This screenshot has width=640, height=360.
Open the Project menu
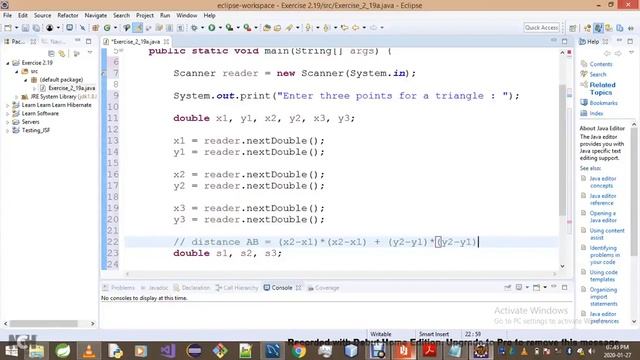click(x=145, y=16)
